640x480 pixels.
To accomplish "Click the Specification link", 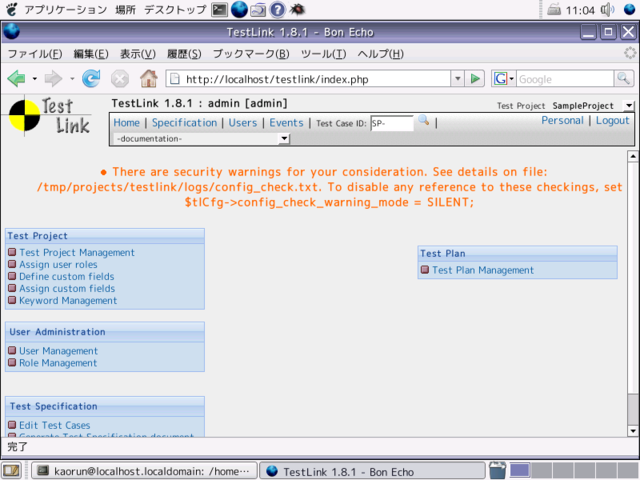I will pyautogui.click(x=184, y=123).
